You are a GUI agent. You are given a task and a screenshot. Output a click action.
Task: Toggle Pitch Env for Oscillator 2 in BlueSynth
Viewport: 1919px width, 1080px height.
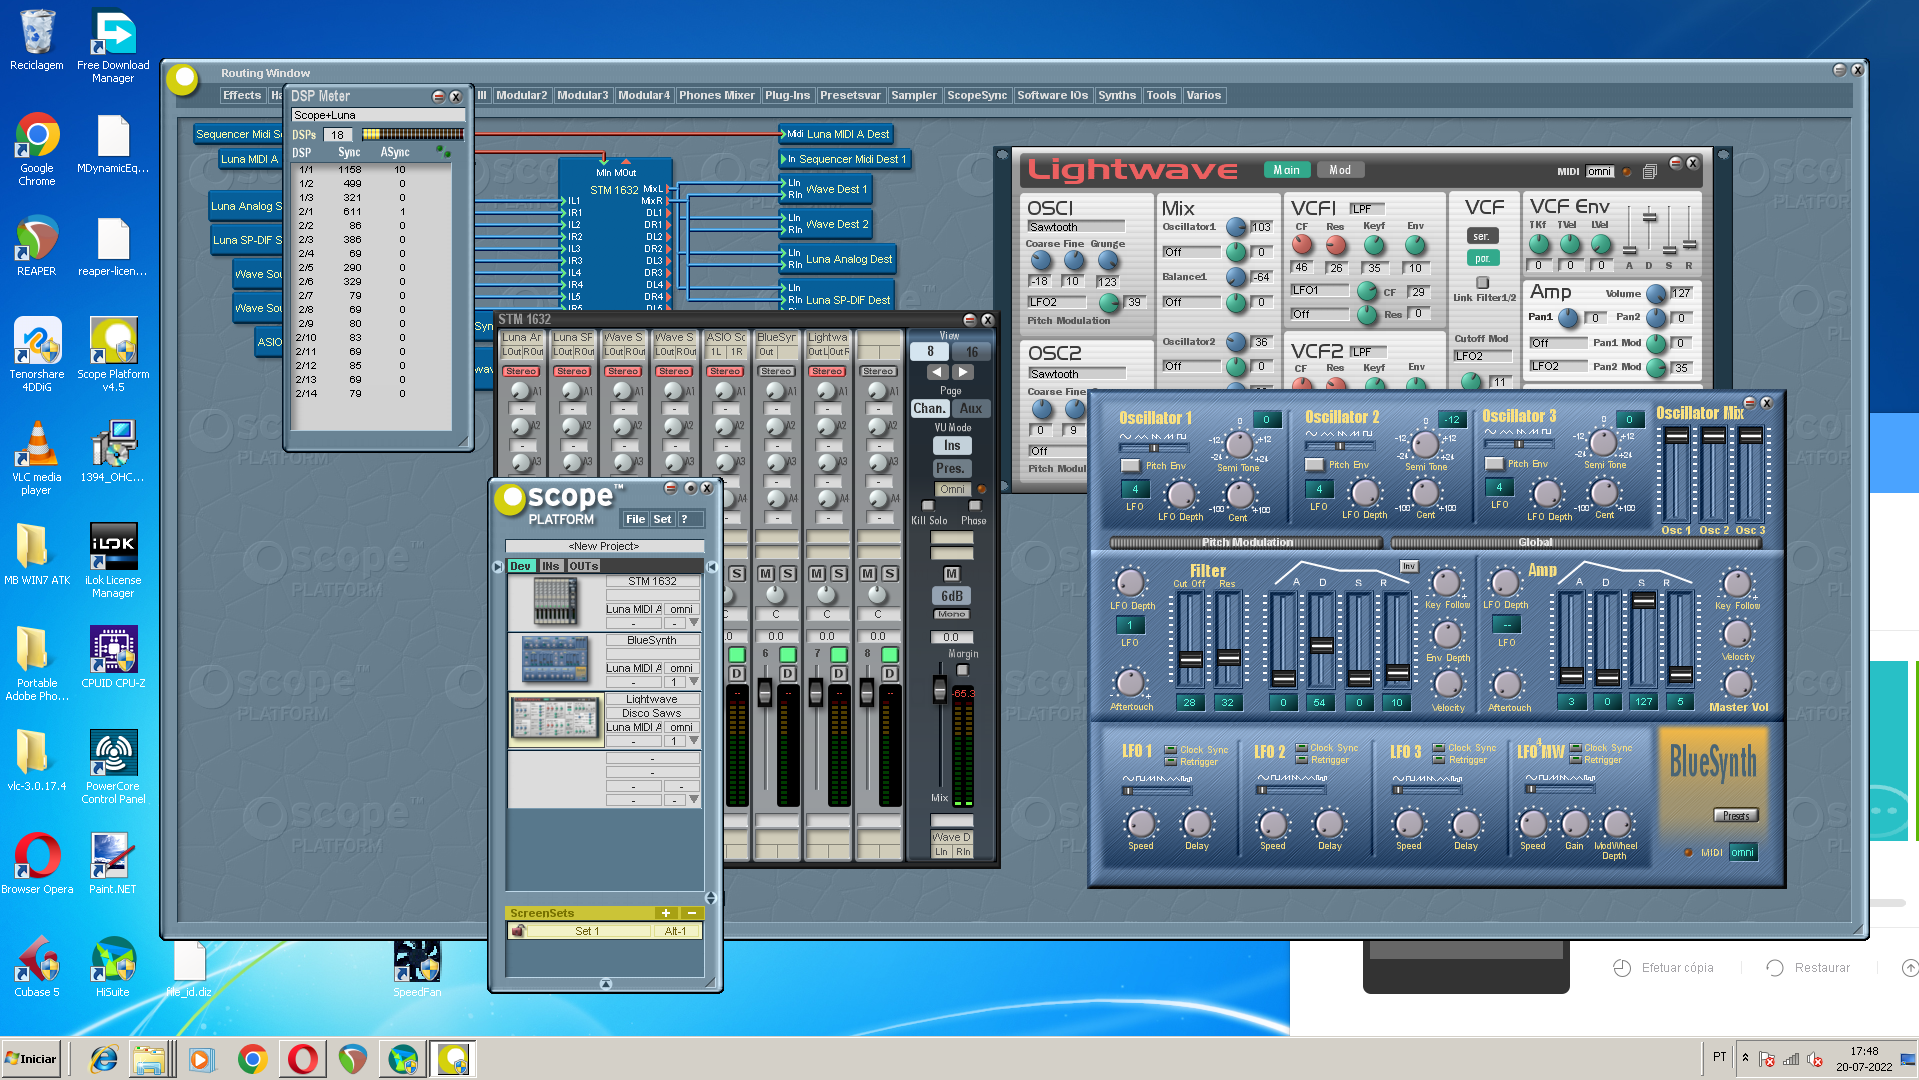coord(1314,465)
